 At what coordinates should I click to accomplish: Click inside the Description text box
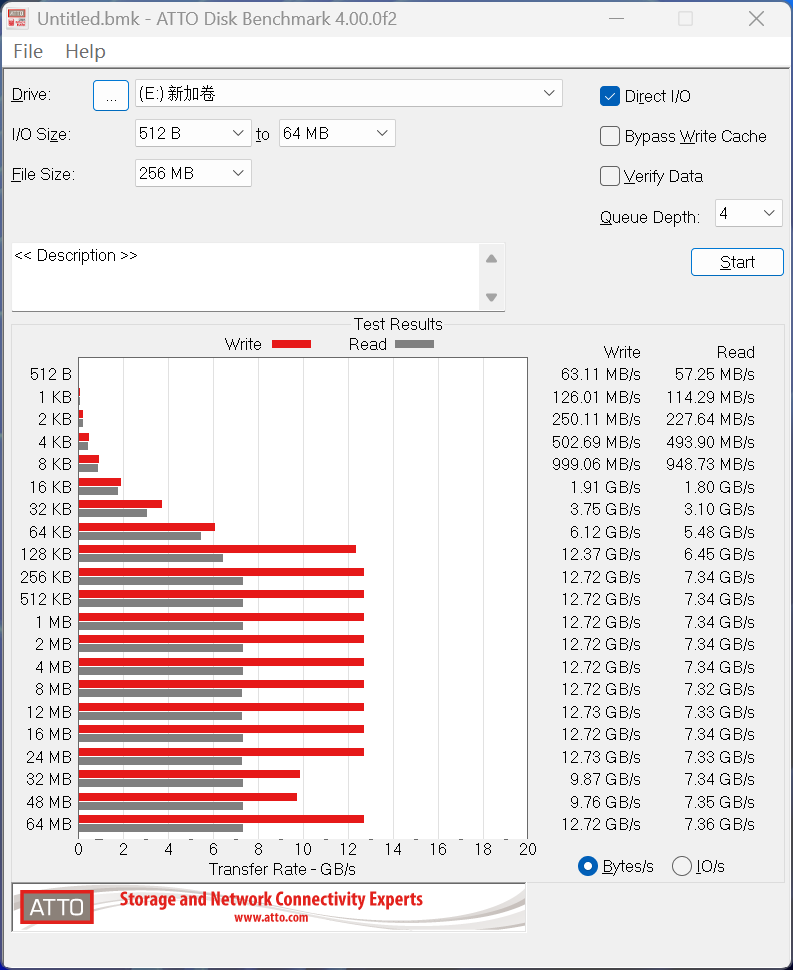245,277
